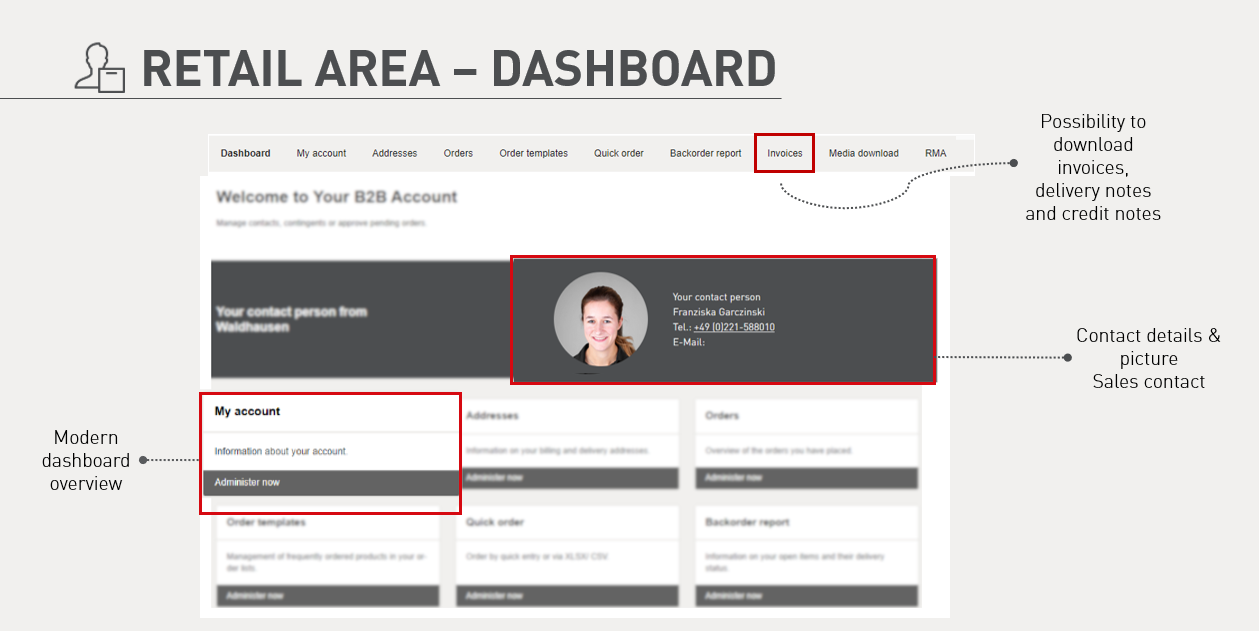This screenshot has width=1259, height=631.
Task: Open the Dashboard tab
Action: click(245, 153)
